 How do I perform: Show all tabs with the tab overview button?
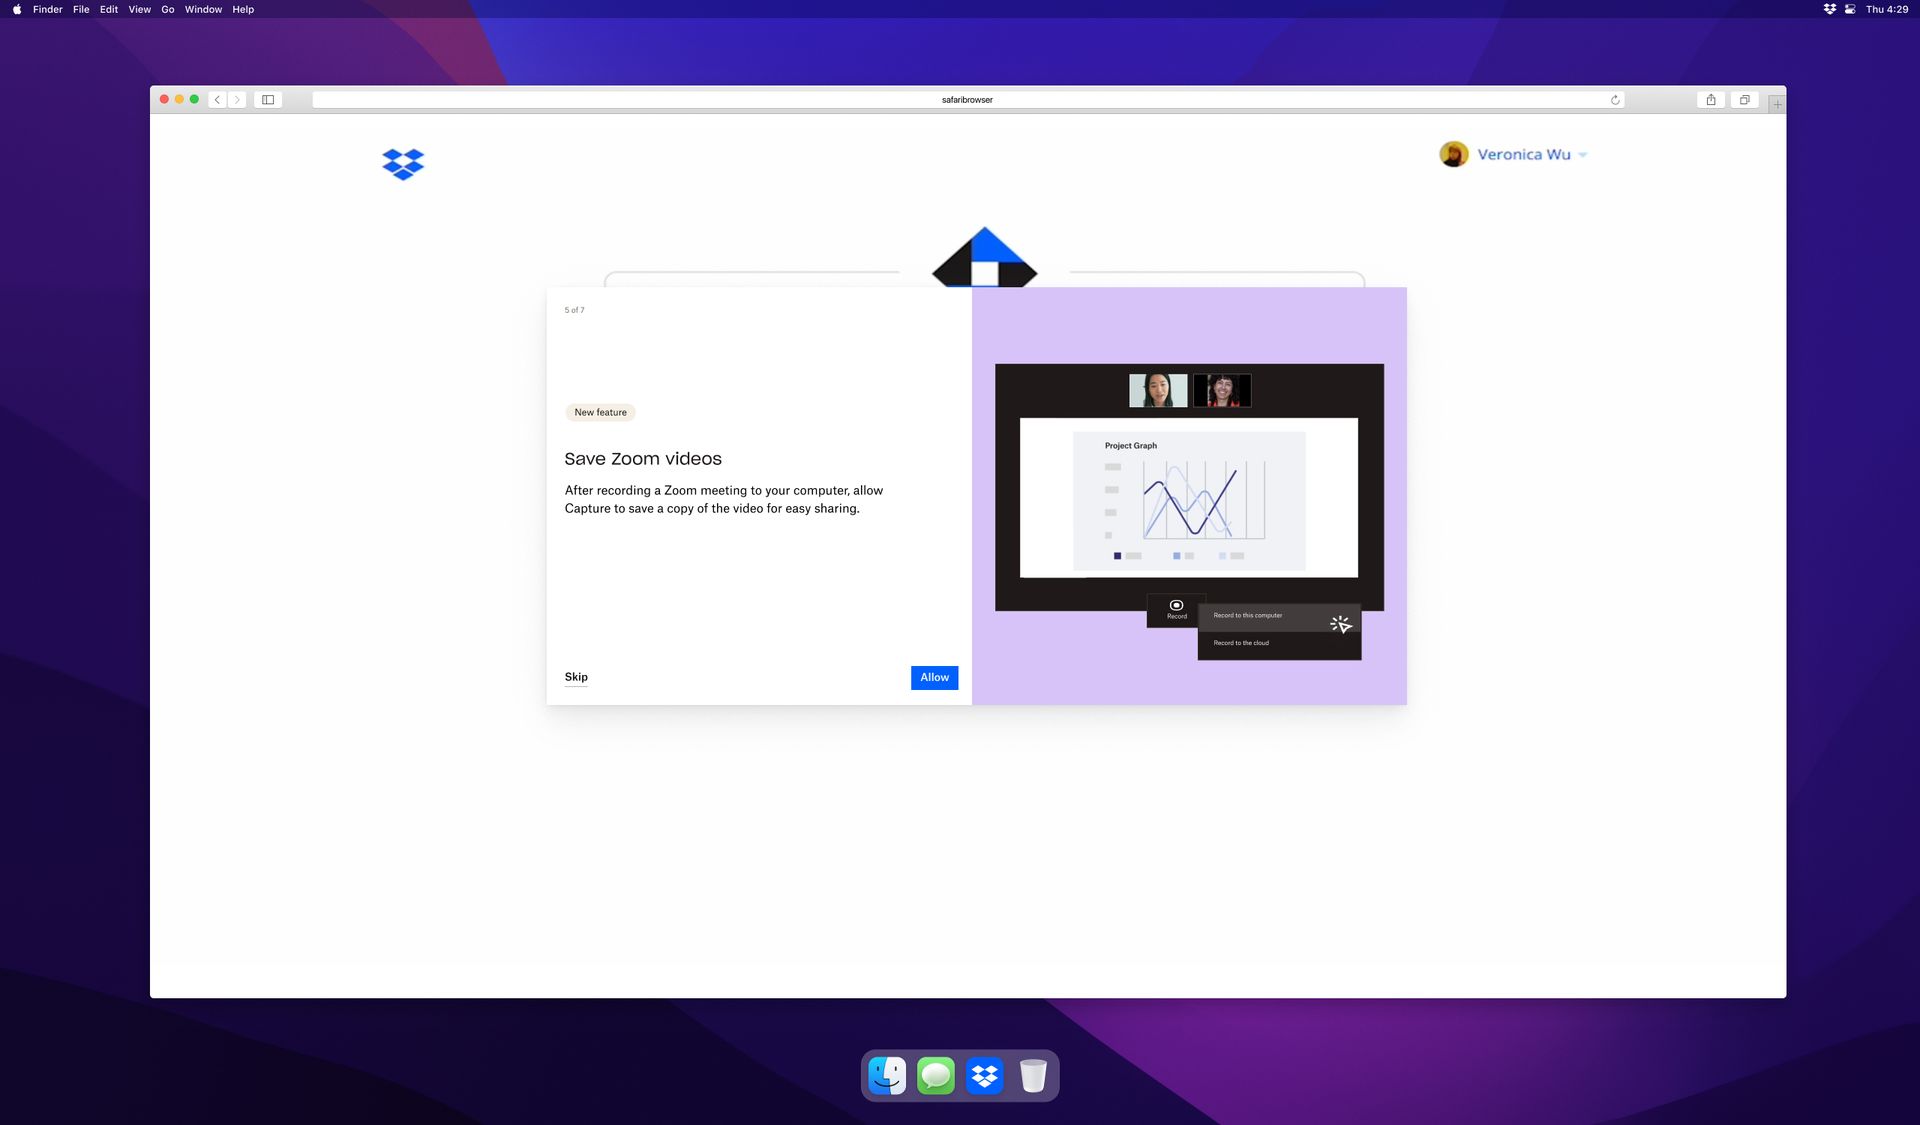1745,99
